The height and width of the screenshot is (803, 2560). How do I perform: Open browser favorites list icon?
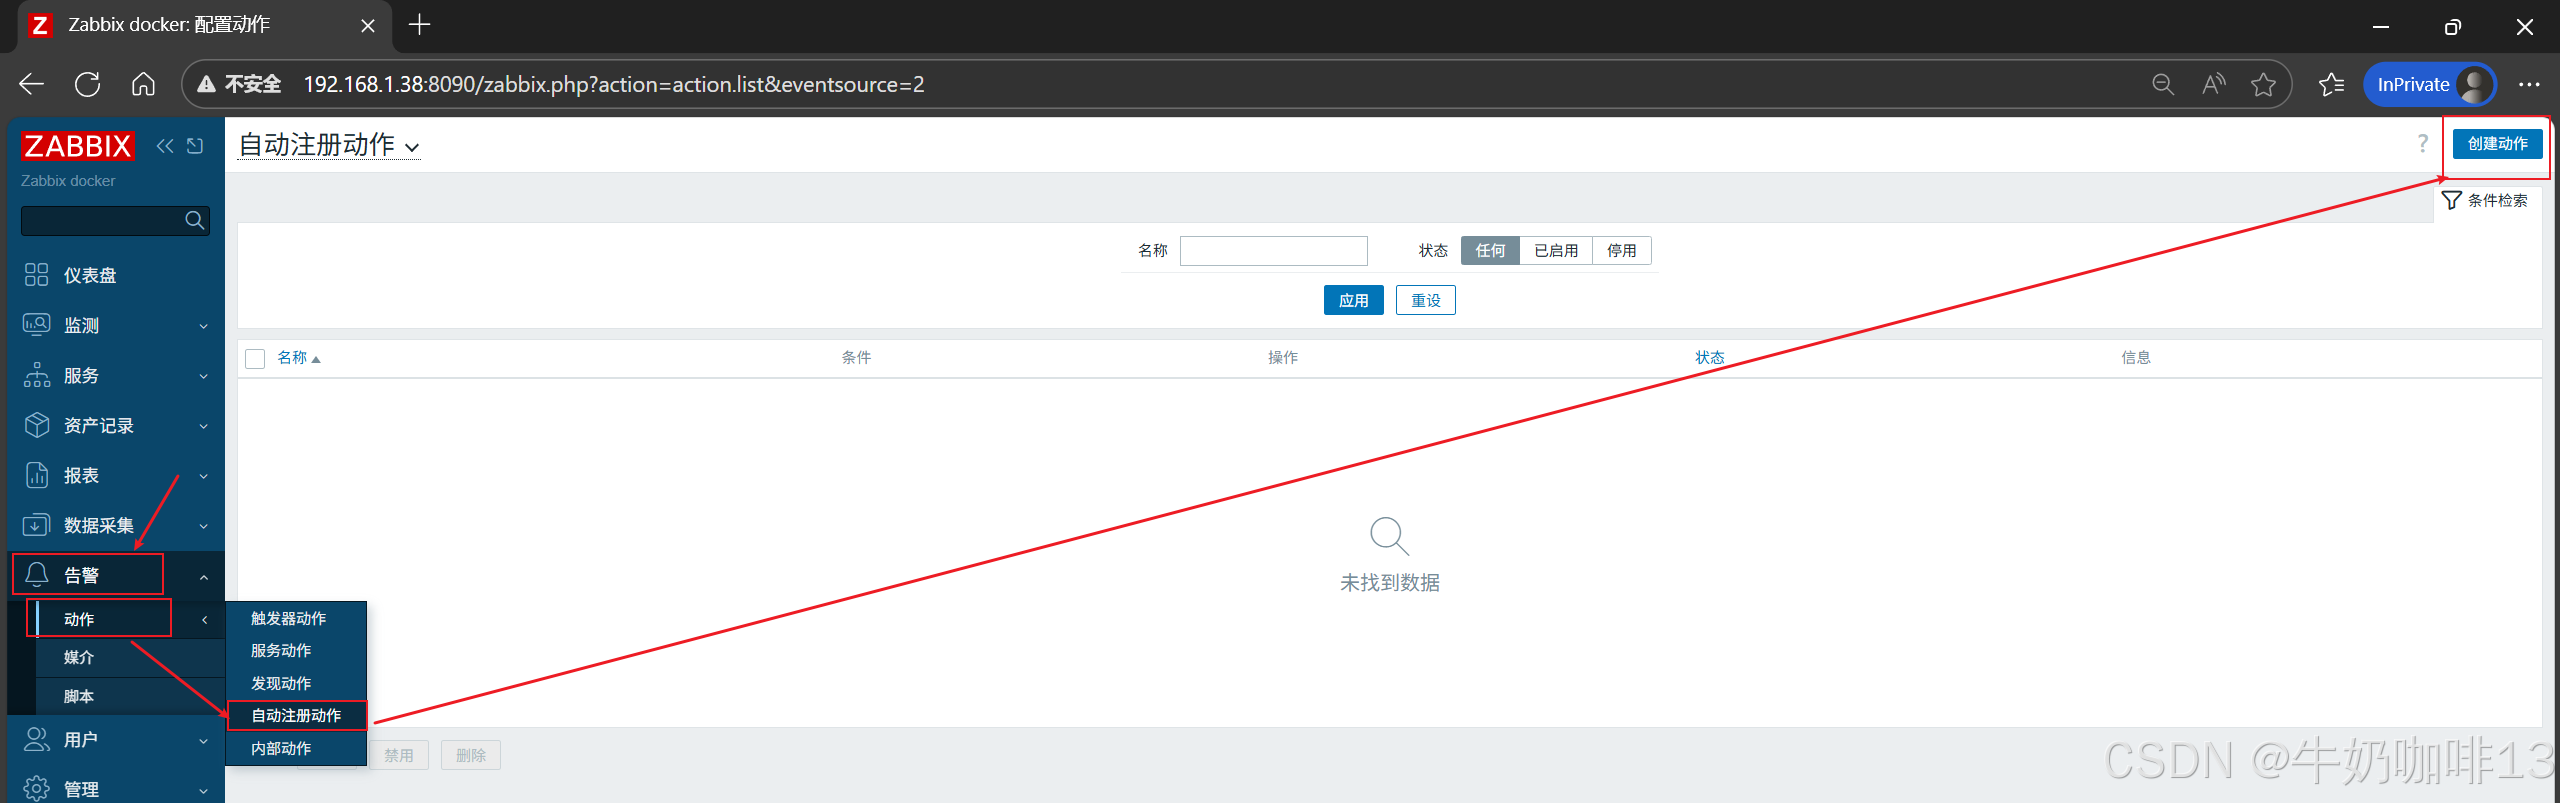pos(2331,84)
